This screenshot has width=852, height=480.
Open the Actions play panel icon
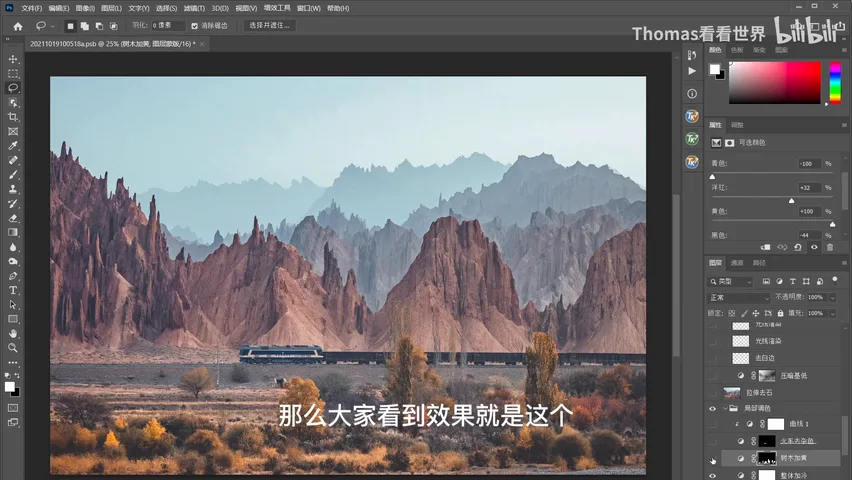692,71
